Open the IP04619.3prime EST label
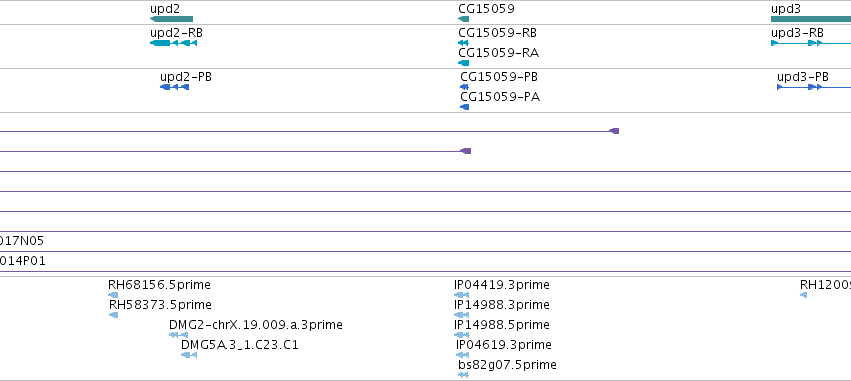 [x=504, y=345]
